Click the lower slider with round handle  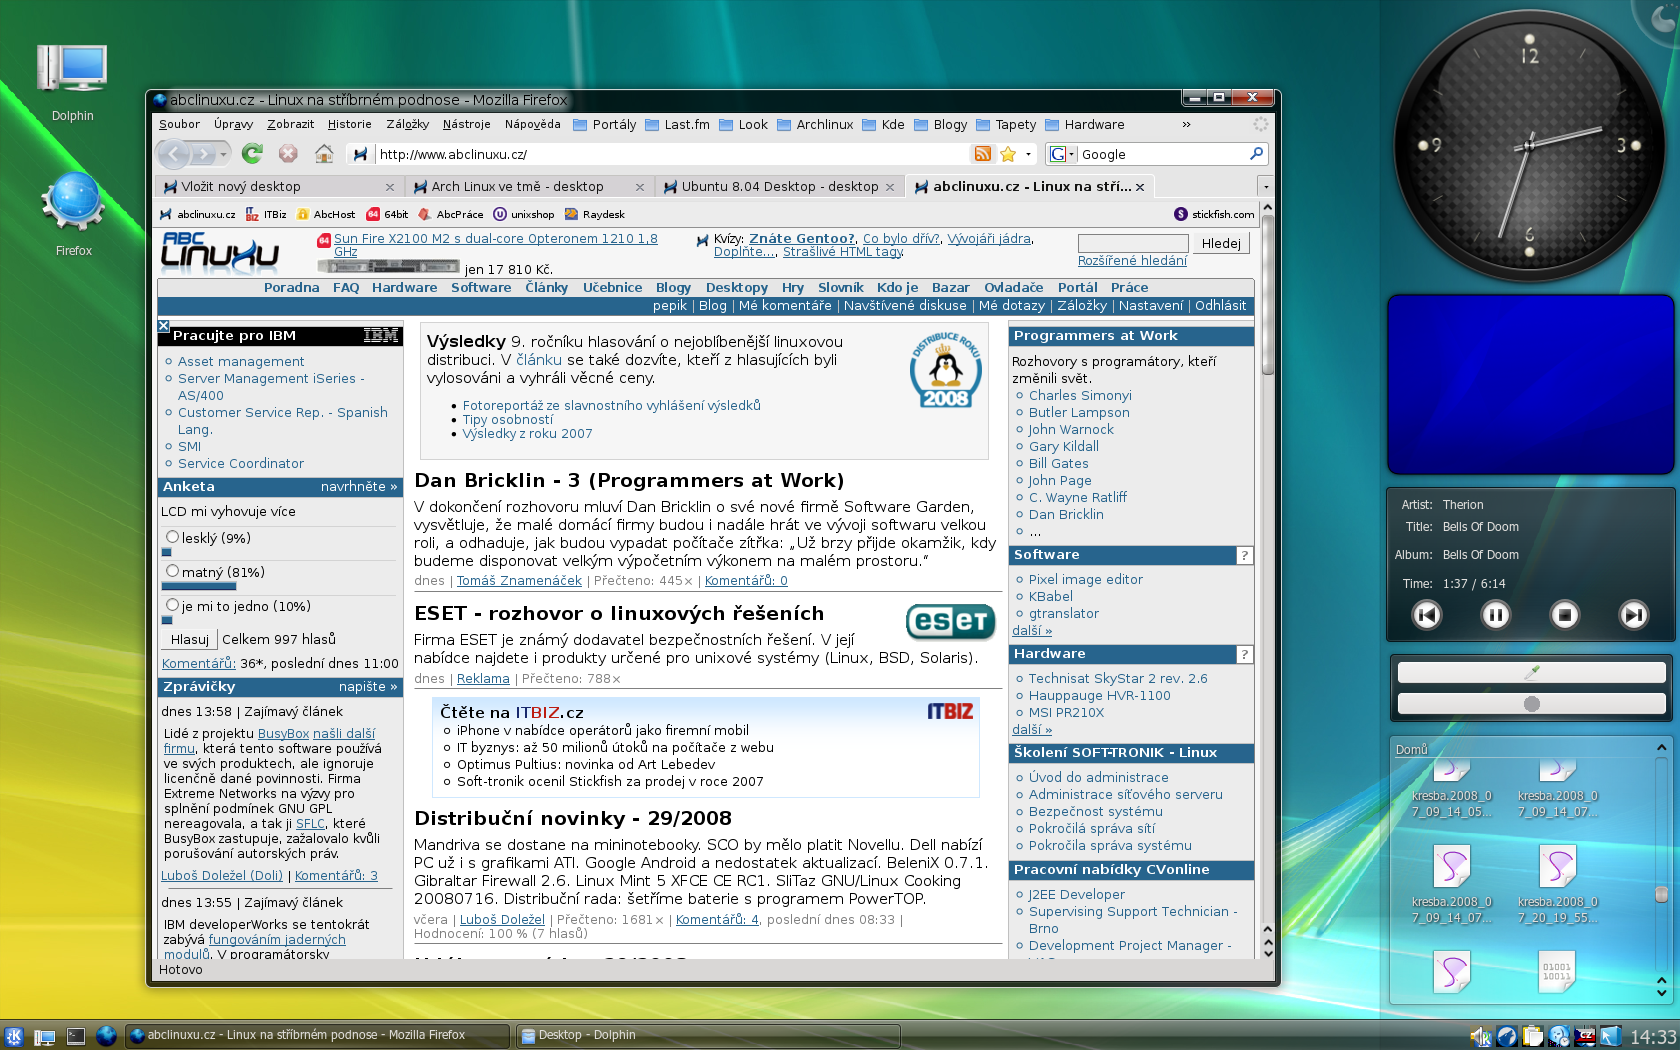pos(1531,704)
